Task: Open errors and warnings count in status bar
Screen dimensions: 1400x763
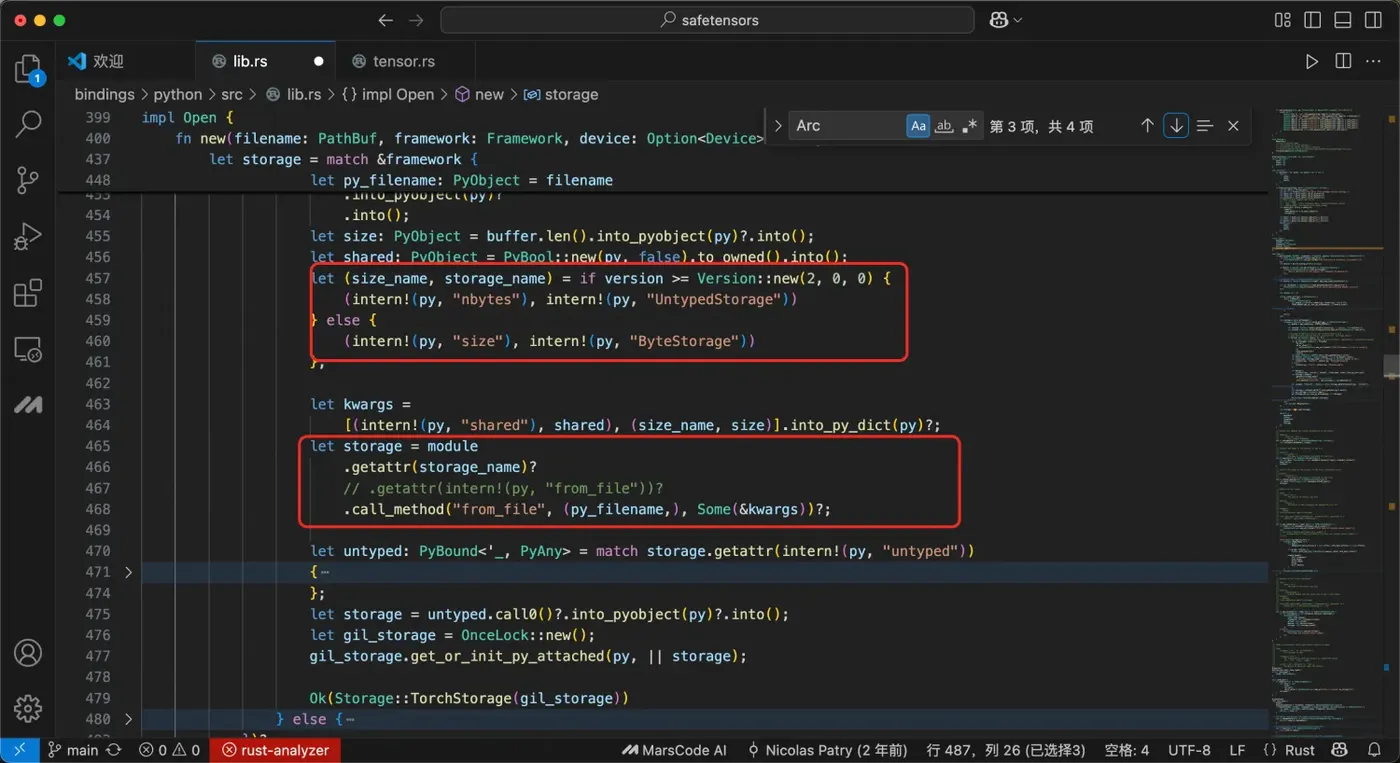Action: pos(170,750)
